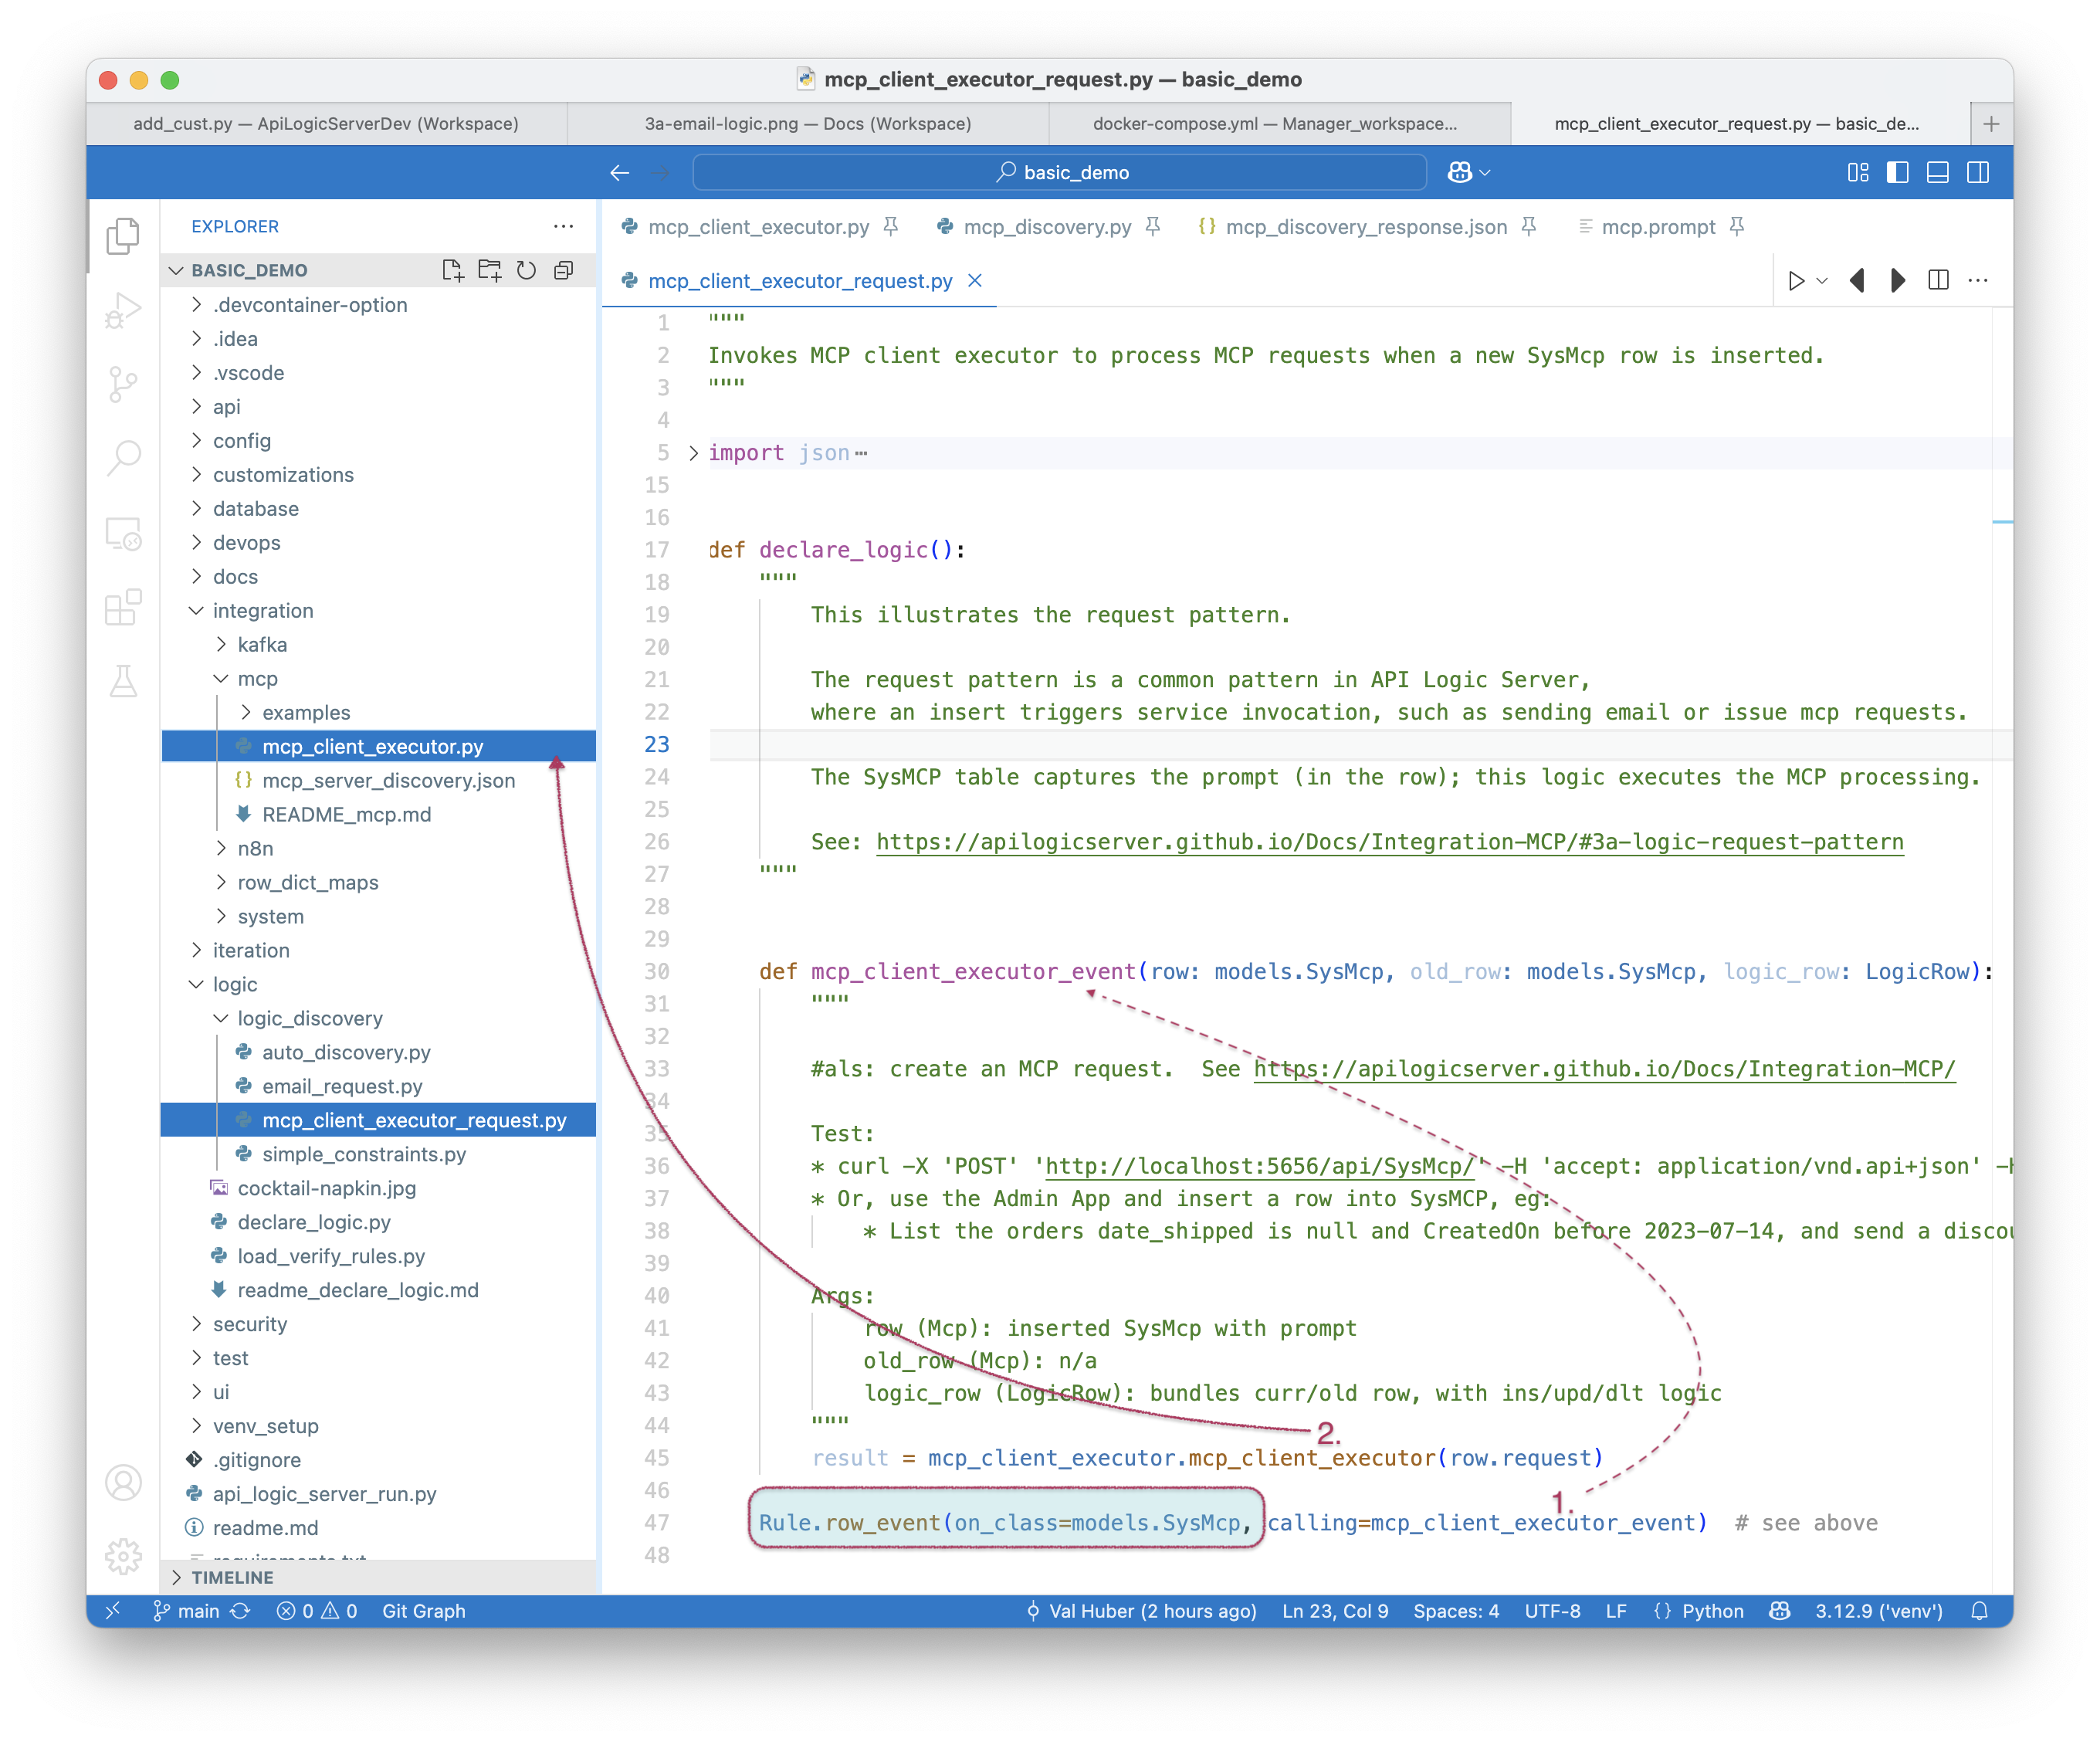Image resolution: width=2100 pixels, height=1742 pixels.
Task: Open notifications bell in status bar
Action: tap(1979, 1611)
